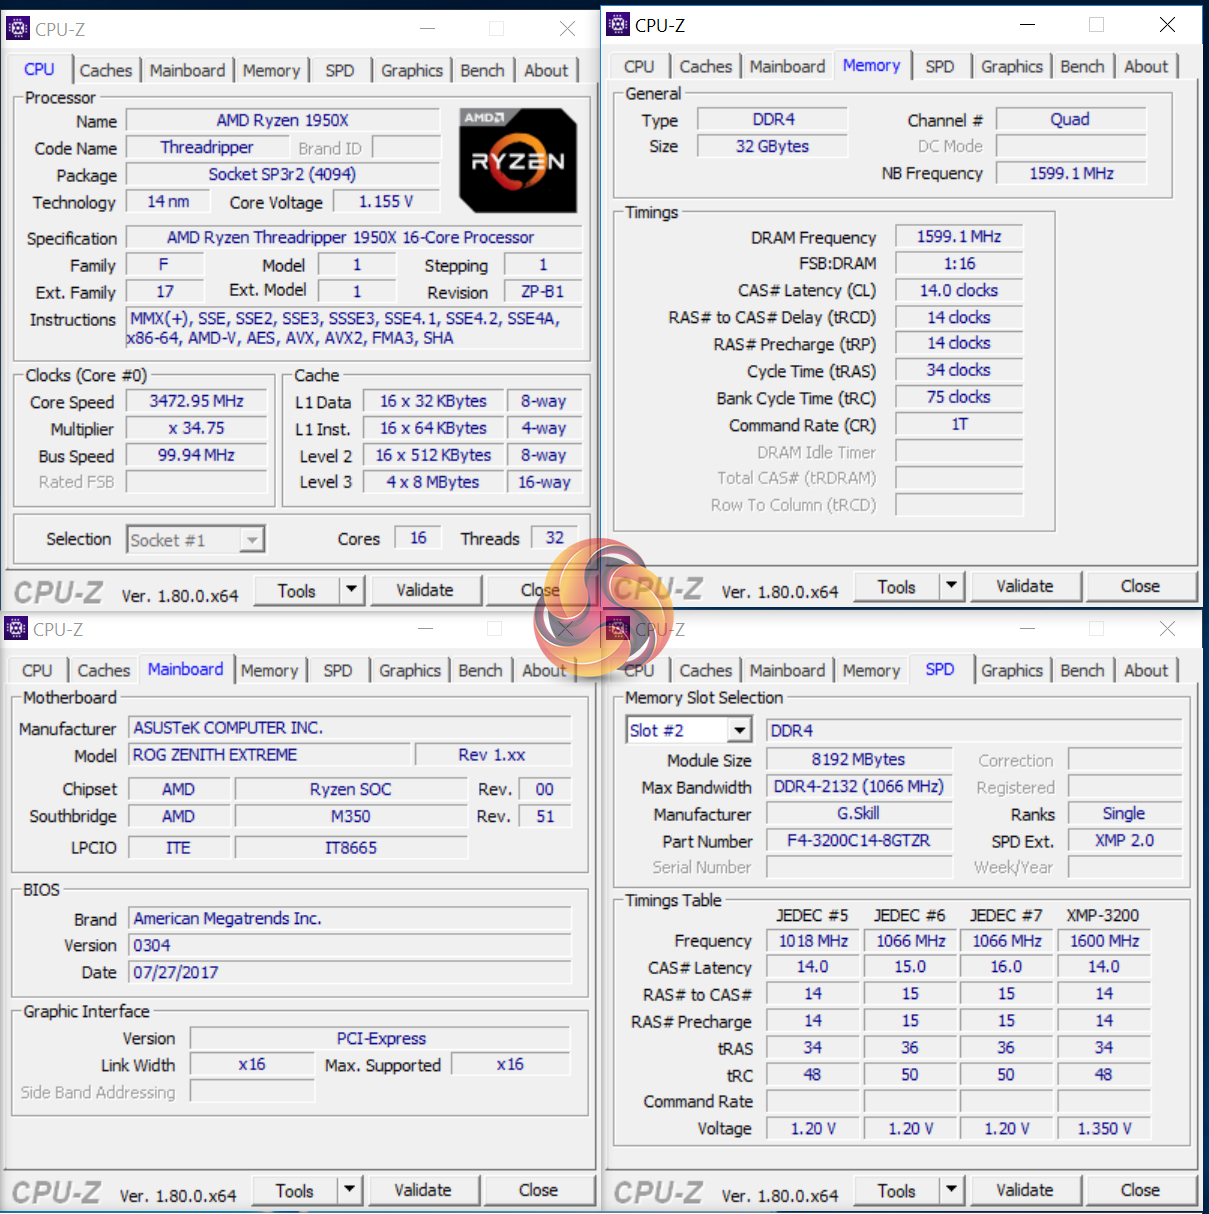Open Graphics tab in the Memory window
The width and height of the screenshot is (1209, 1214).
1011,66
